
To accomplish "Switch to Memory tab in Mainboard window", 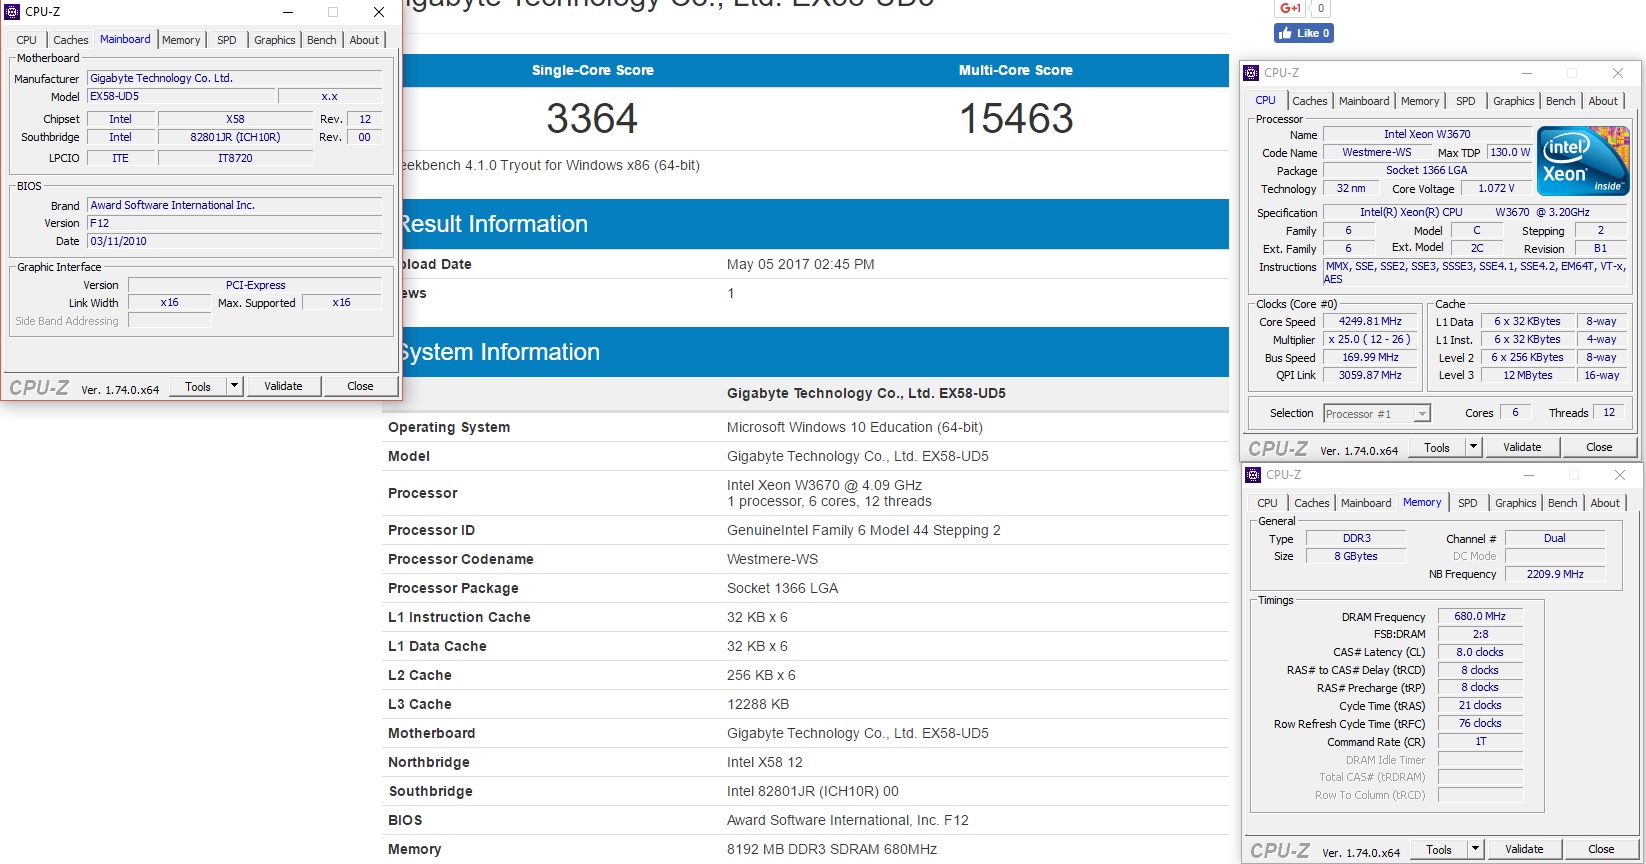I will (x=181, y=40).
